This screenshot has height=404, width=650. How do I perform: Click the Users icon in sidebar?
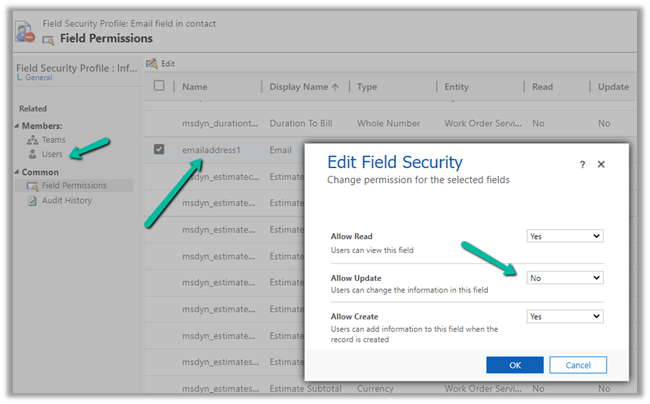(32, 154)
